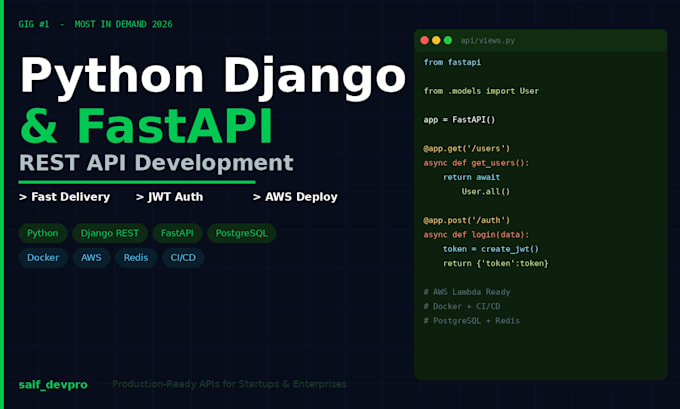Click the red close dot in code window
Screen dimensions: 680x409
click(x=425, y=40)
